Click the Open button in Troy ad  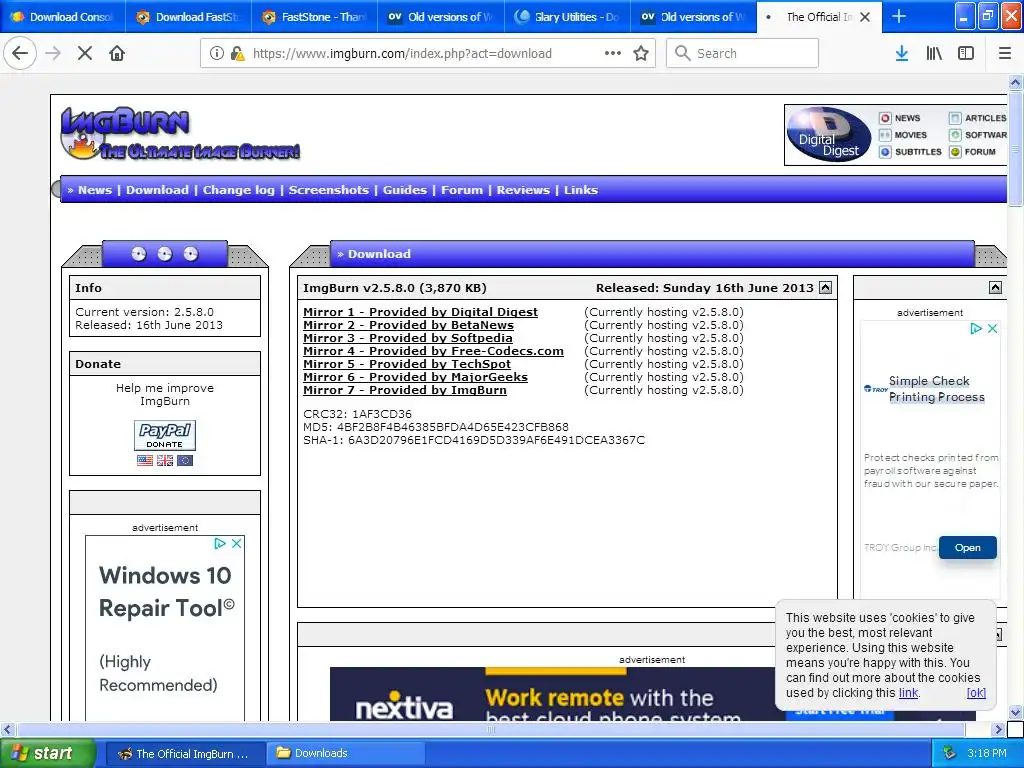tap(968, 547)
